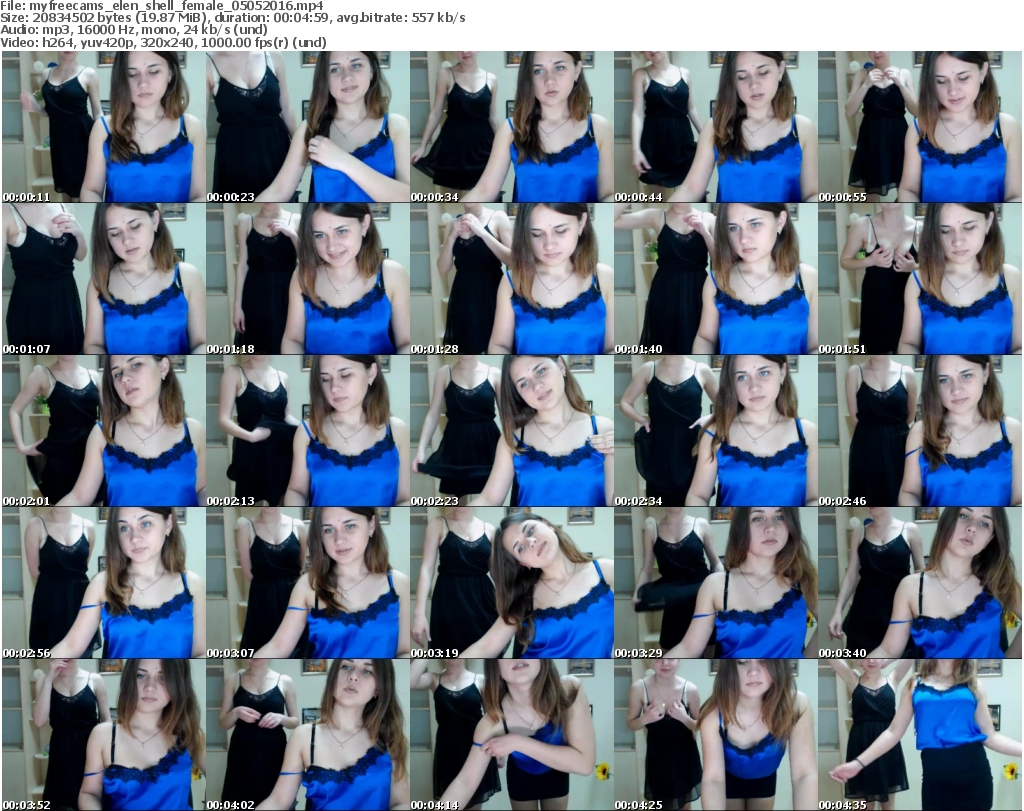Click the File name line in header
This screenshot has height=811, width=1024.
click(162, 6)
